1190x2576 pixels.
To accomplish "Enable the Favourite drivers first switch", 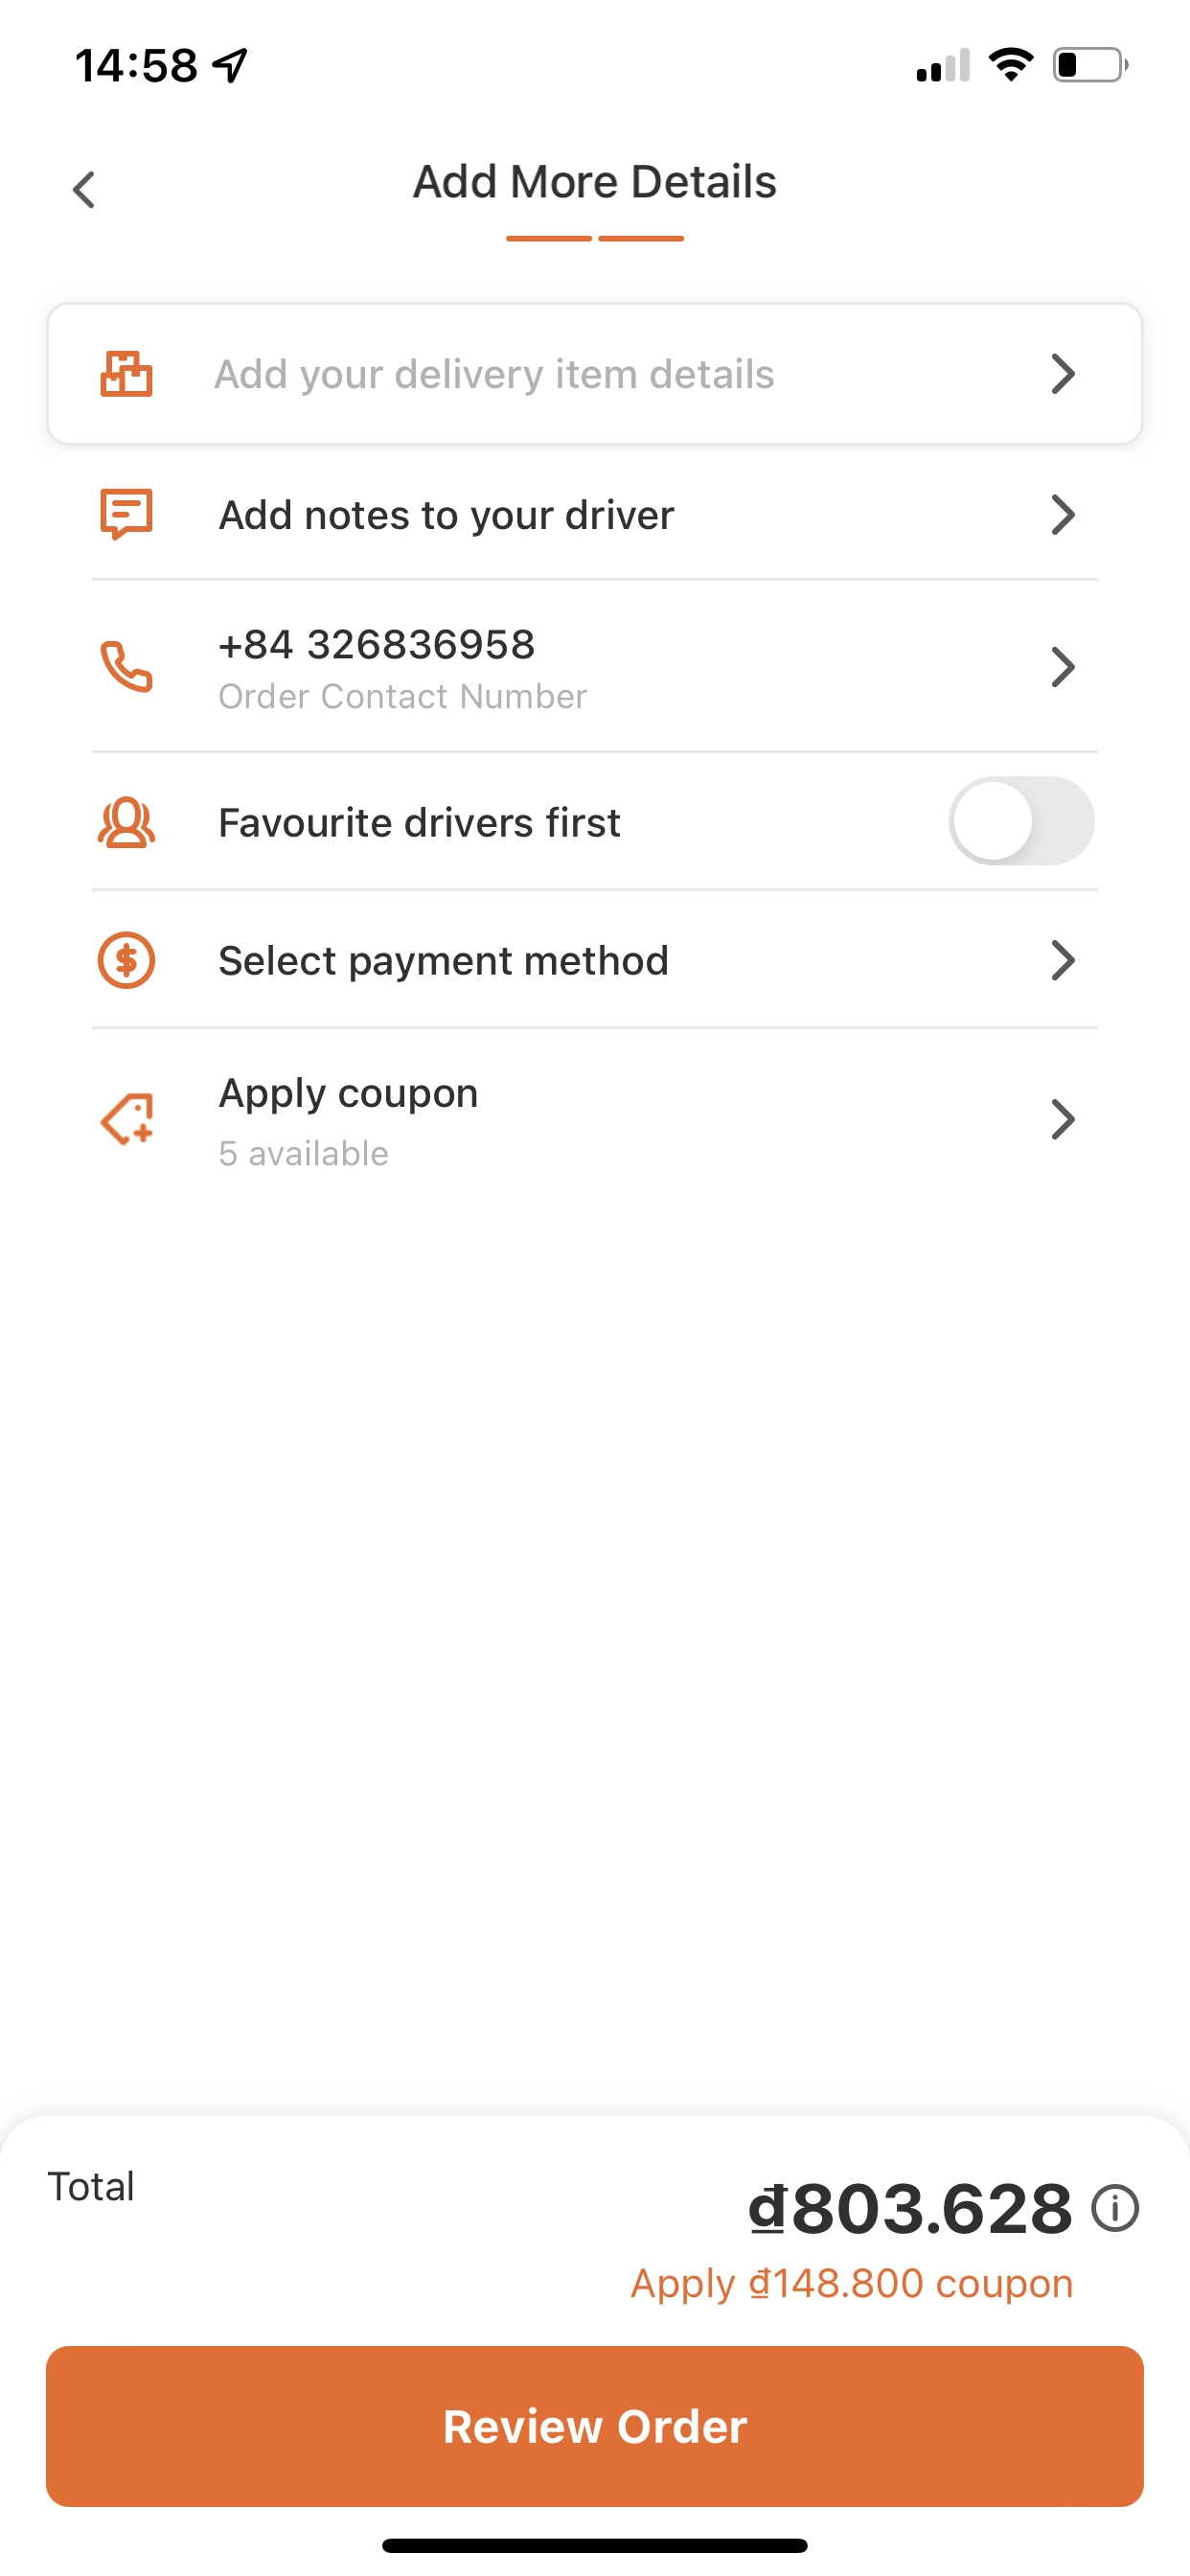I will 1020,821.
